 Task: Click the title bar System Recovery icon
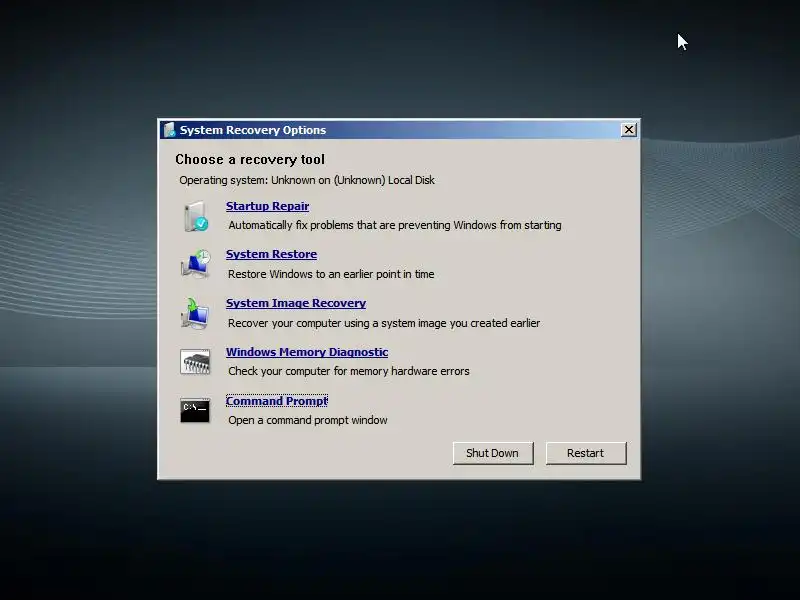[169, 130]
